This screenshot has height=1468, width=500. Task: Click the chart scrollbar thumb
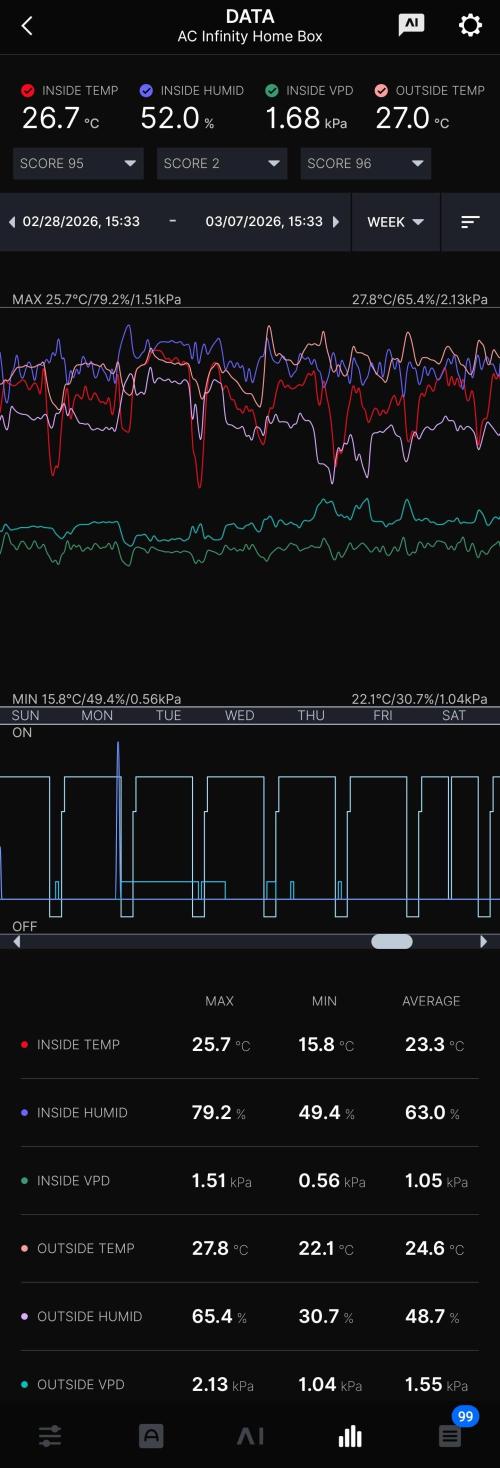tap(392, 941)
